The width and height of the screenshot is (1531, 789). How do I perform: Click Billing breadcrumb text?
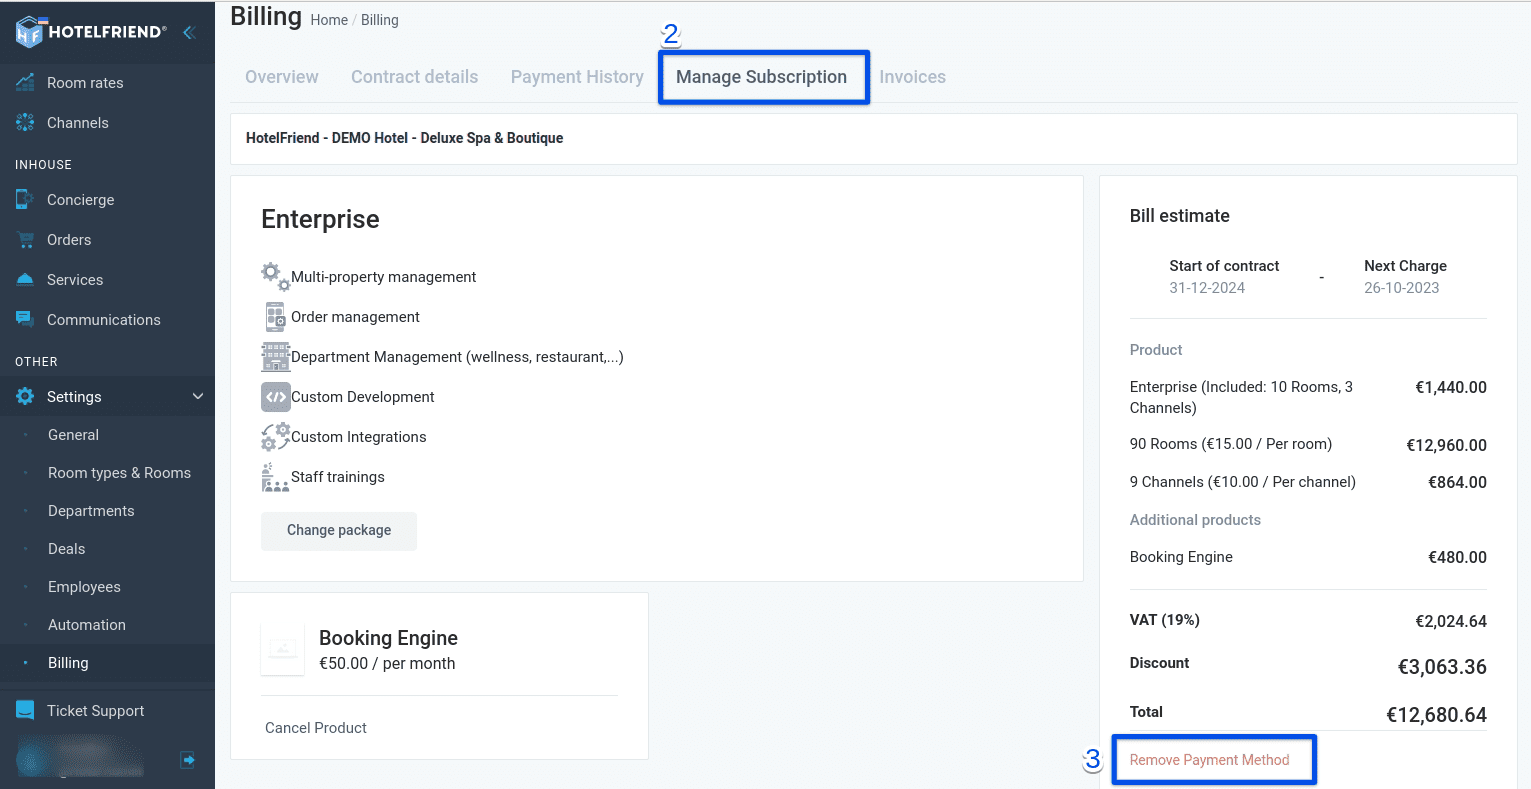tap(380, 20)
